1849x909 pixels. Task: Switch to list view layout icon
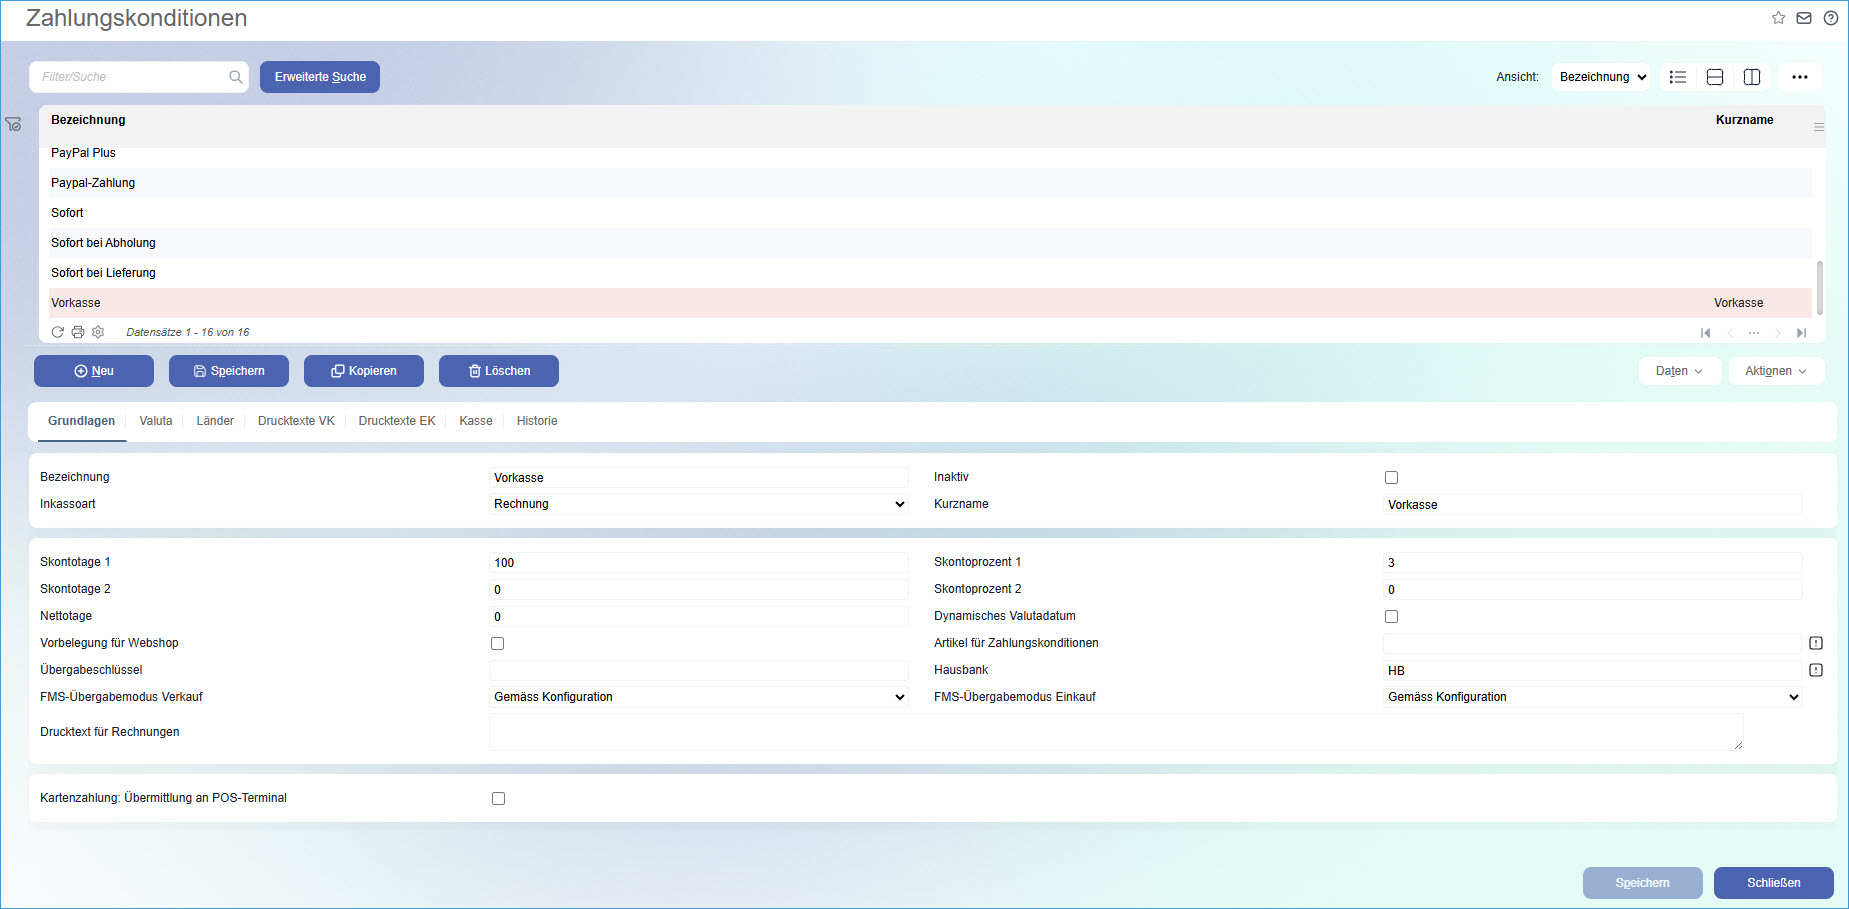coord(1678,77)
